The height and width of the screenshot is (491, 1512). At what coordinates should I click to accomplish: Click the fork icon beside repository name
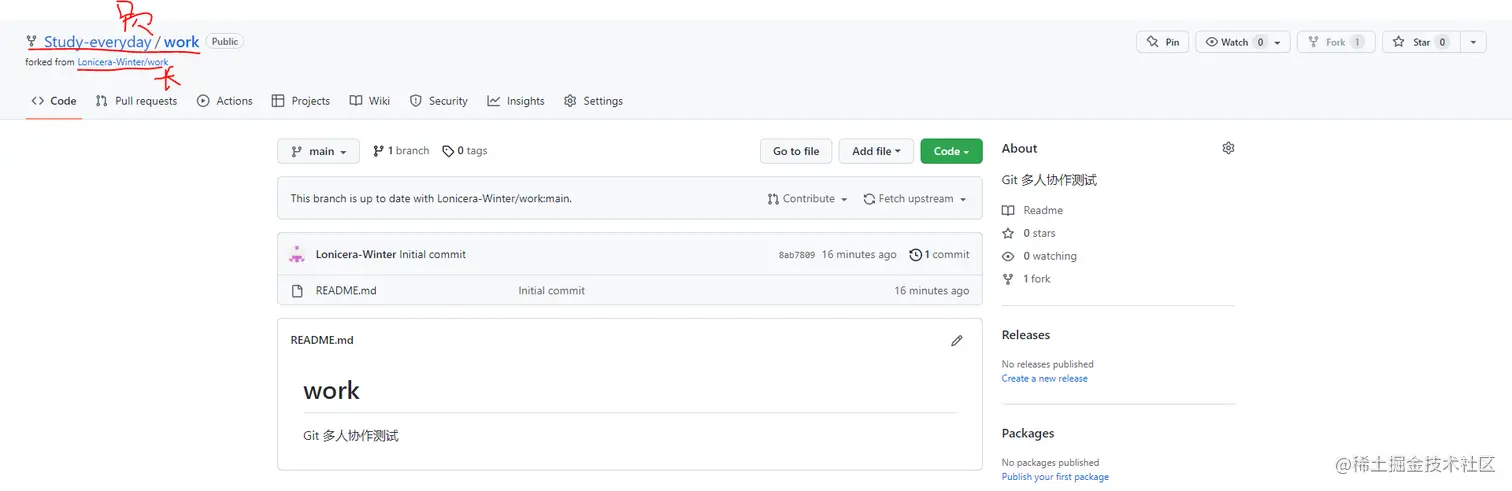32,41
